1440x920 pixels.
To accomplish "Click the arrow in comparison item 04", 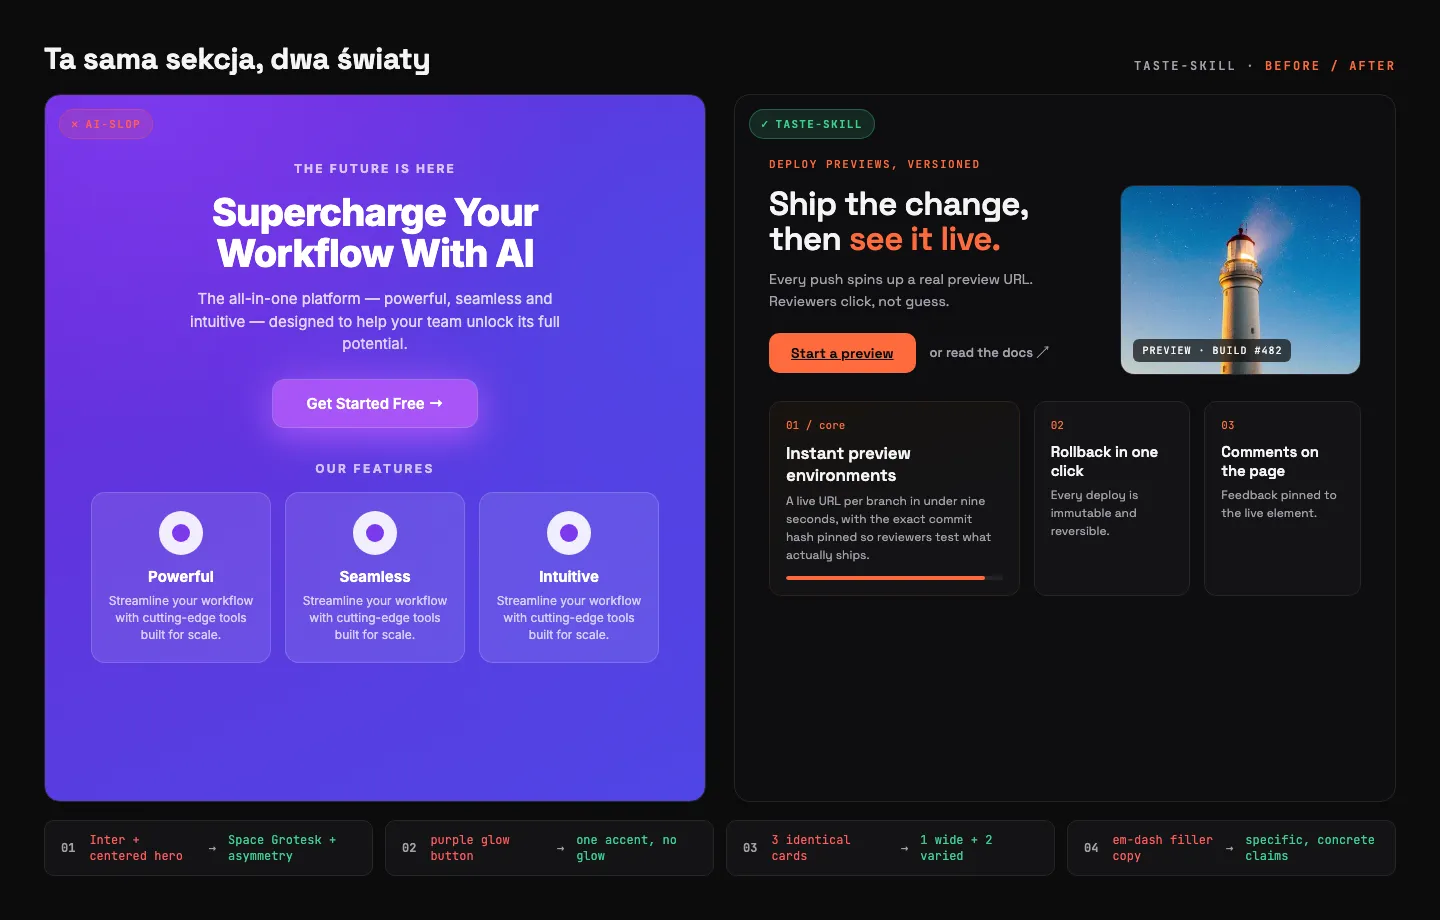I will (x=1229, y=848).
